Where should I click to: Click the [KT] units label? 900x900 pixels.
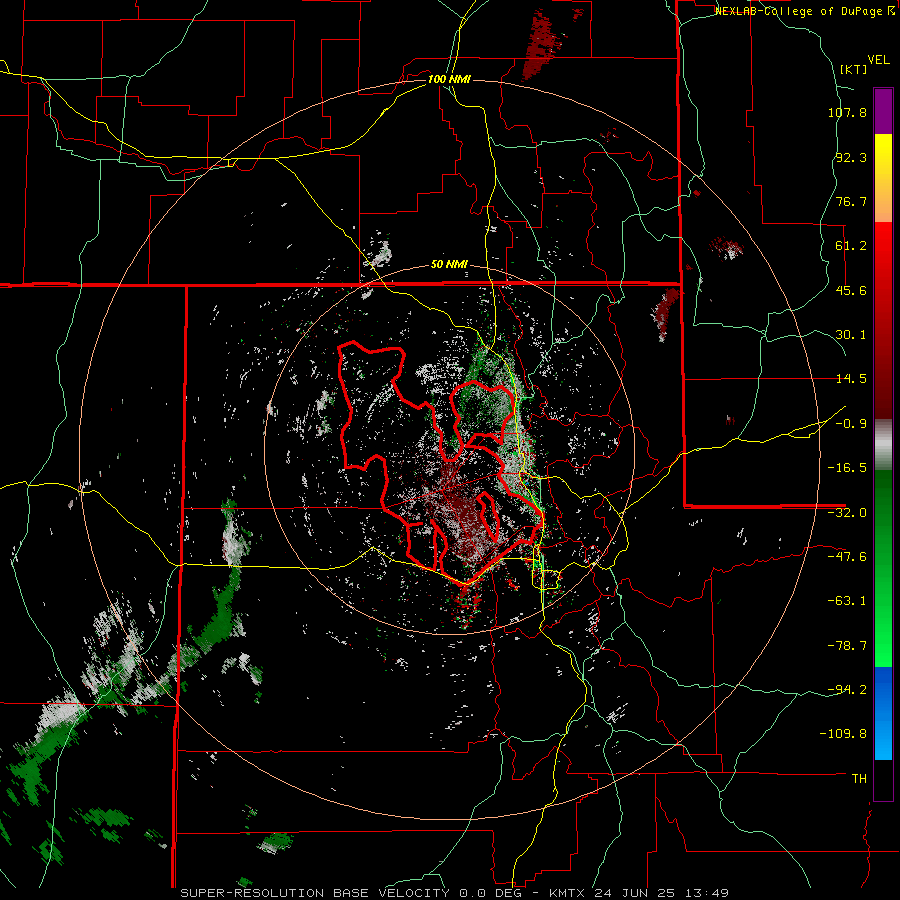(x=853, y=69)
